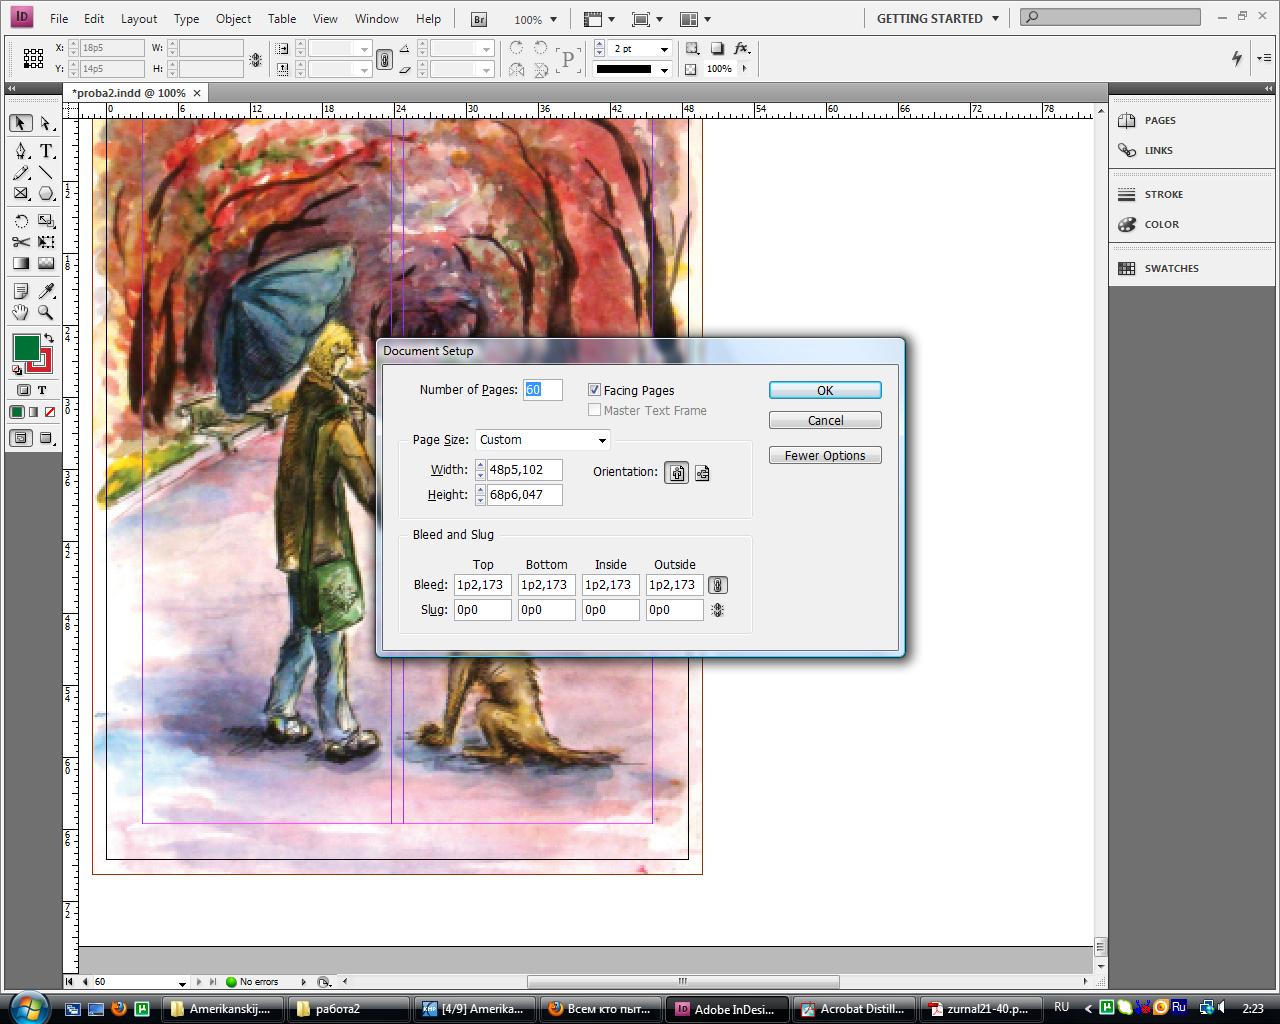Select the Eyedropper tool

pyautogui.click(x=46, y=291)
